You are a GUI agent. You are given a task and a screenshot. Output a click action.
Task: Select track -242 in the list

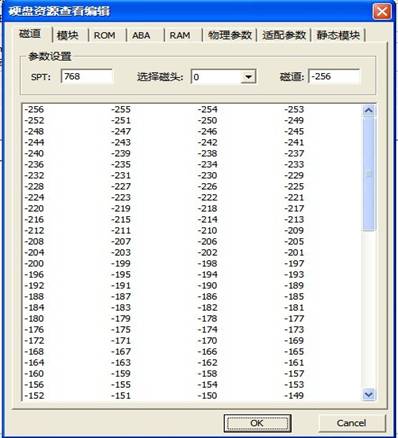pos(207,142)
